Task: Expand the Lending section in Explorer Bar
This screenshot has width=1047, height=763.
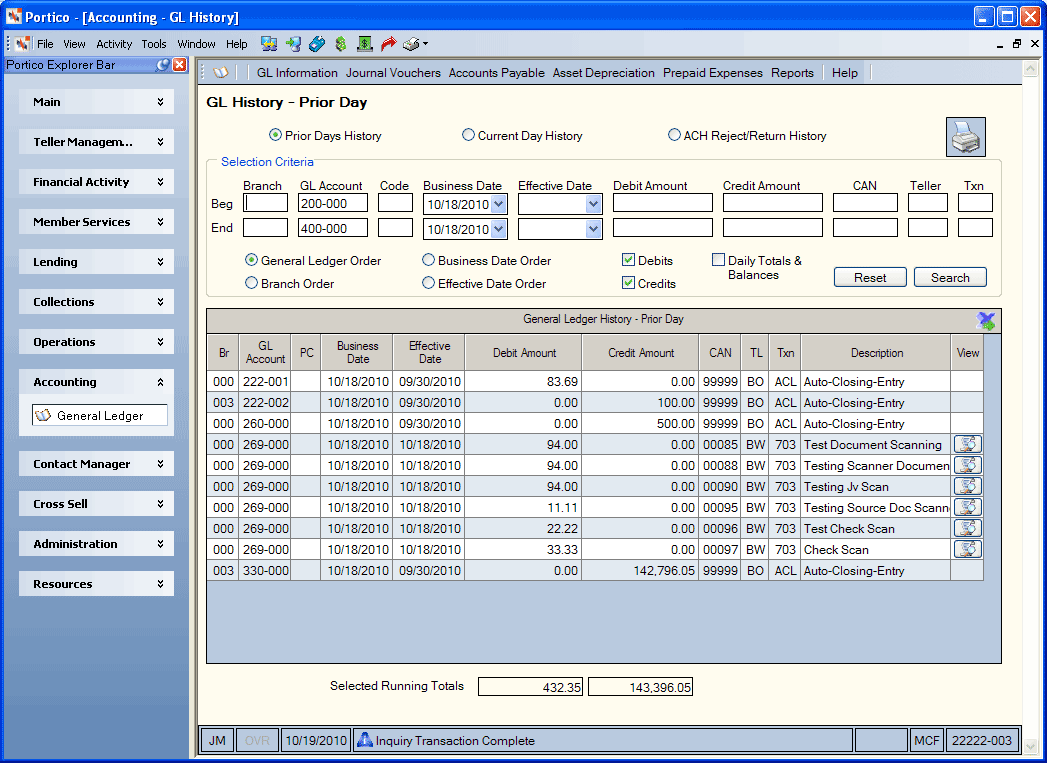Action: coord(97,262)
